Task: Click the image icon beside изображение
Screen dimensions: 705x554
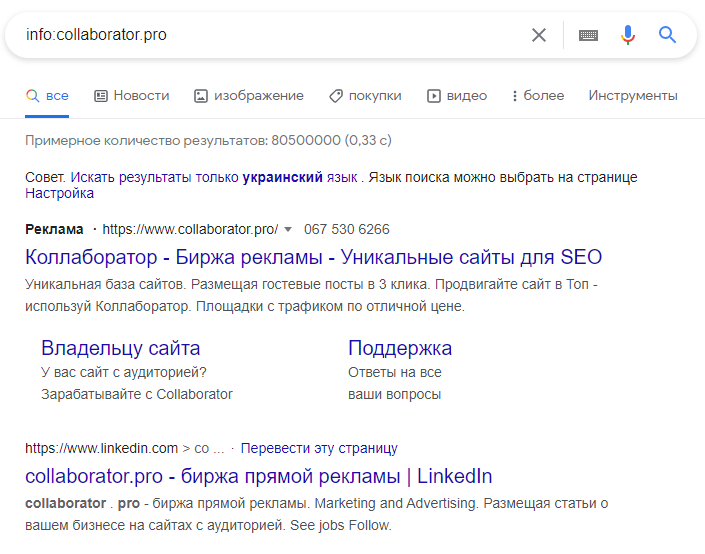Action: tap(200, 96)
